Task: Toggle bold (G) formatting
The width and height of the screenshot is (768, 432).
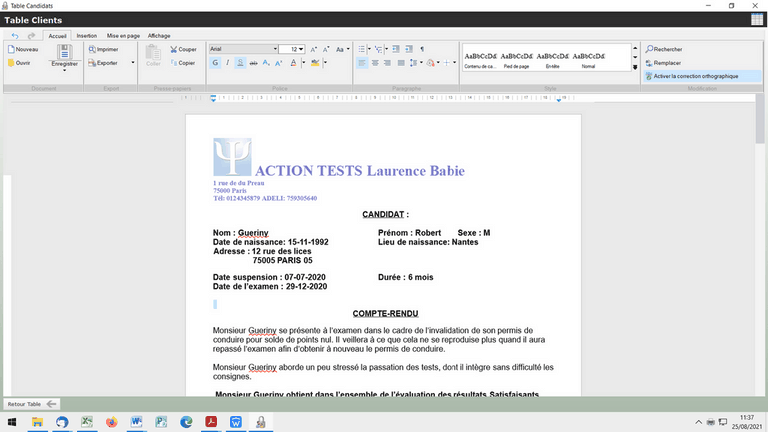Action: click(x=215, y=63)
